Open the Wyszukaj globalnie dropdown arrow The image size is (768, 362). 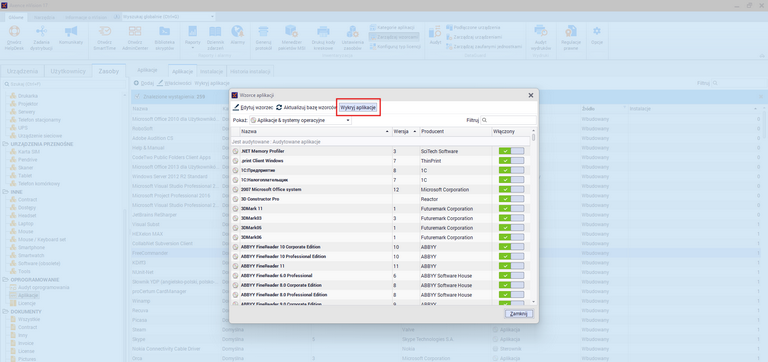pyautogui.click(x=212, y=17)
